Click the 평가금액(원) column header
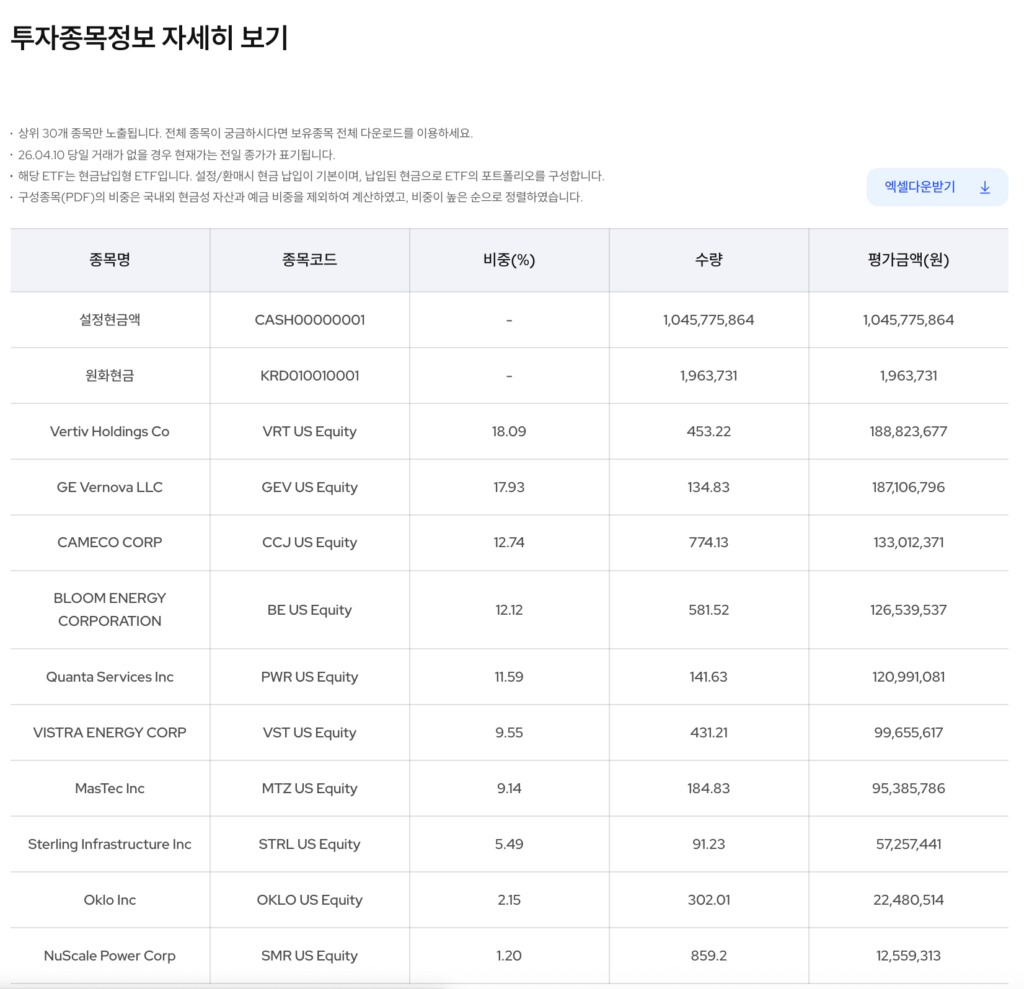Screen dimensions: 1024x989 [x=908, y=260]
